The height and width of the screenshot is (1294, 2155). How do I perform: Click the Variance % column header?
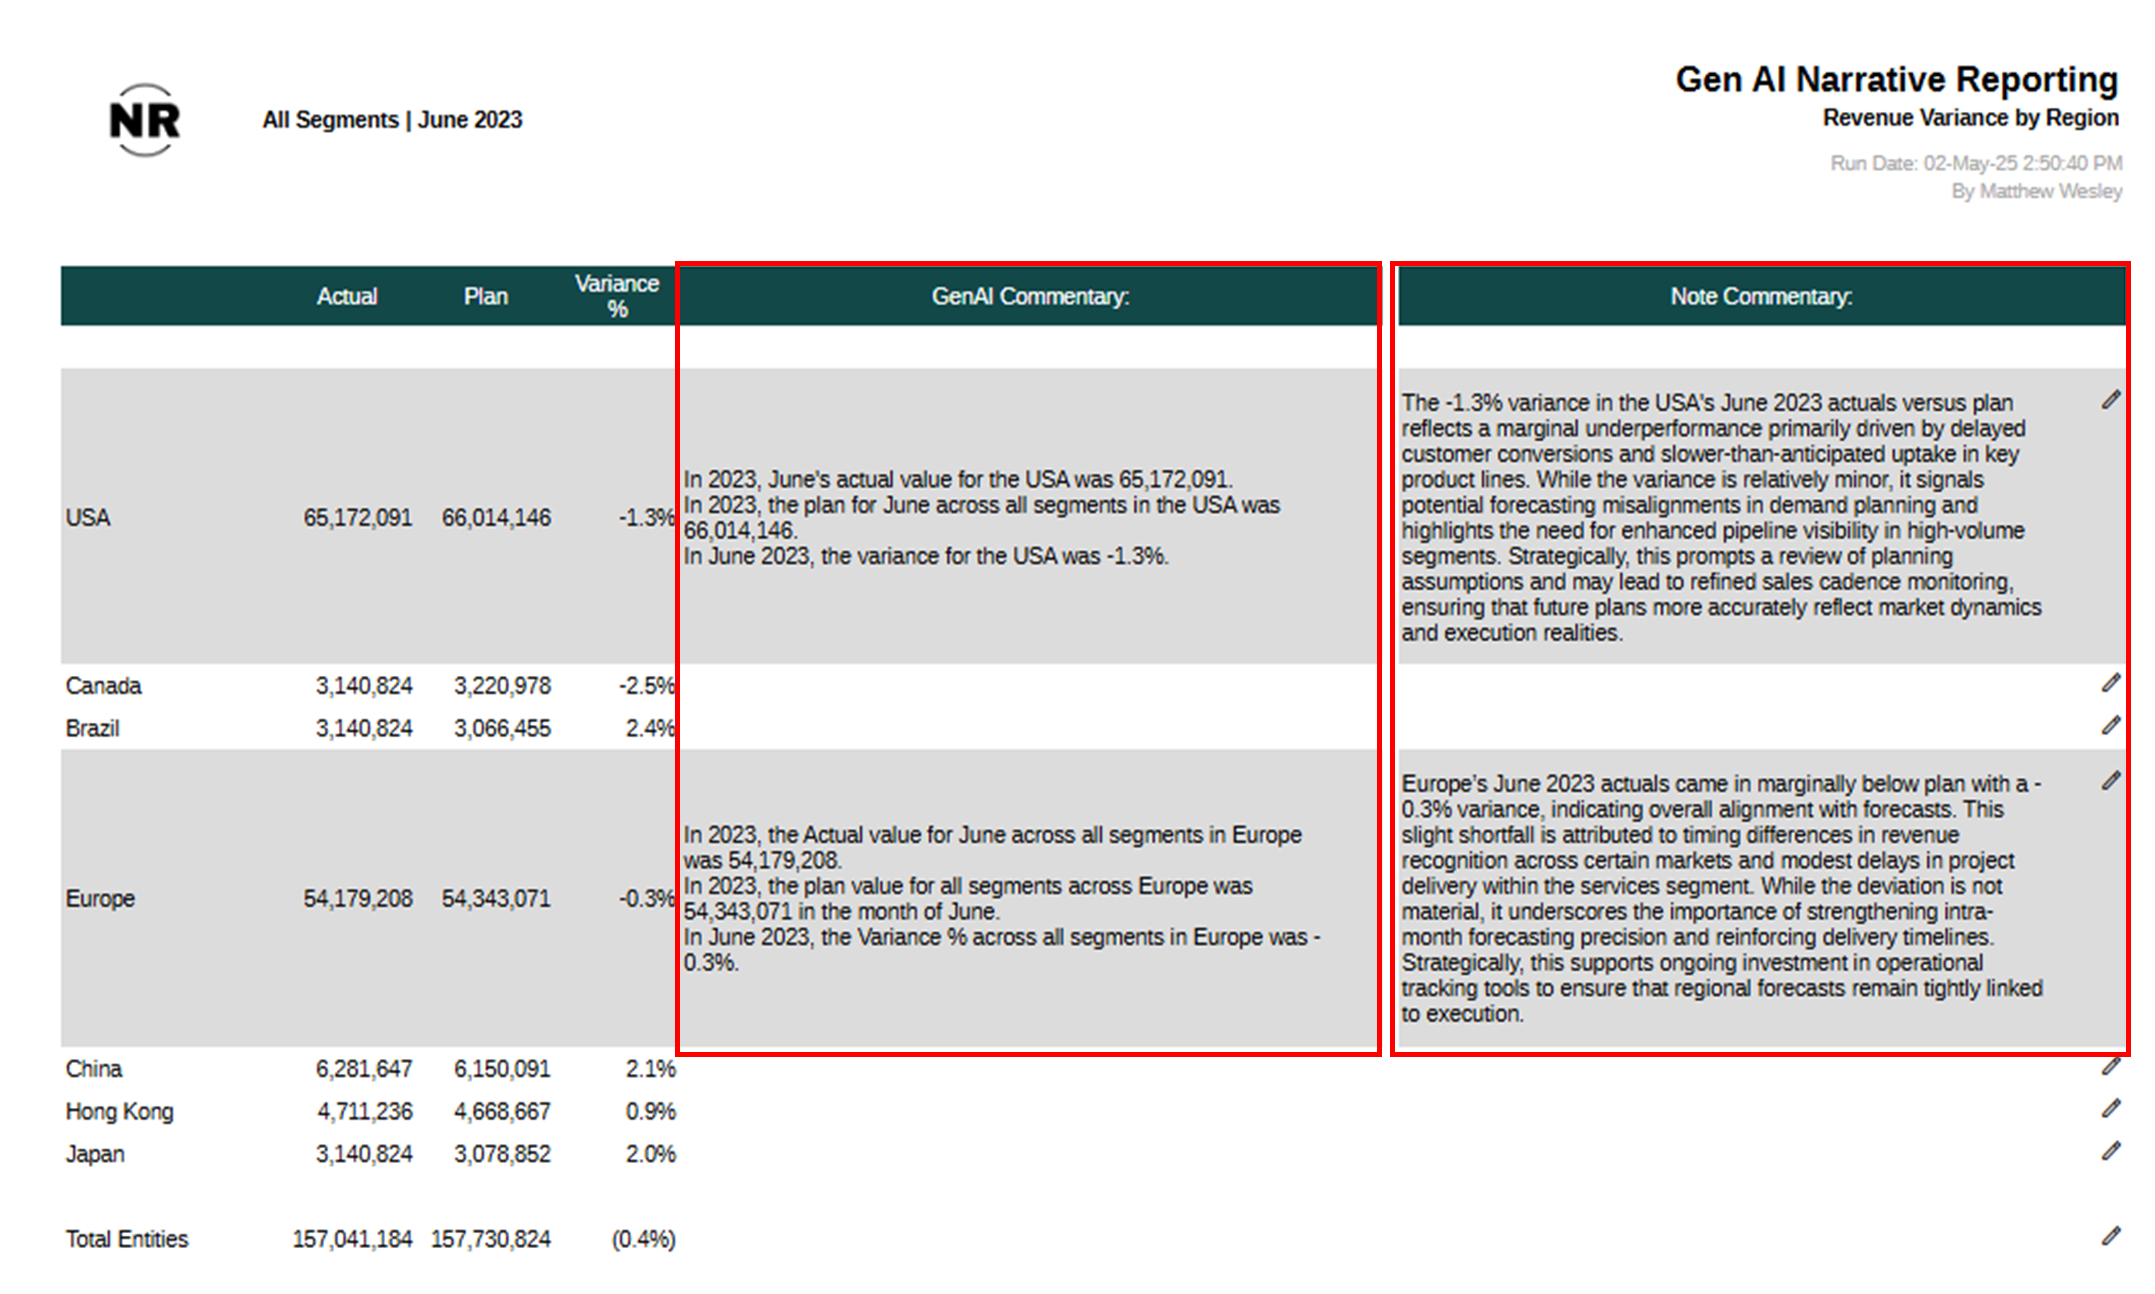616,296
